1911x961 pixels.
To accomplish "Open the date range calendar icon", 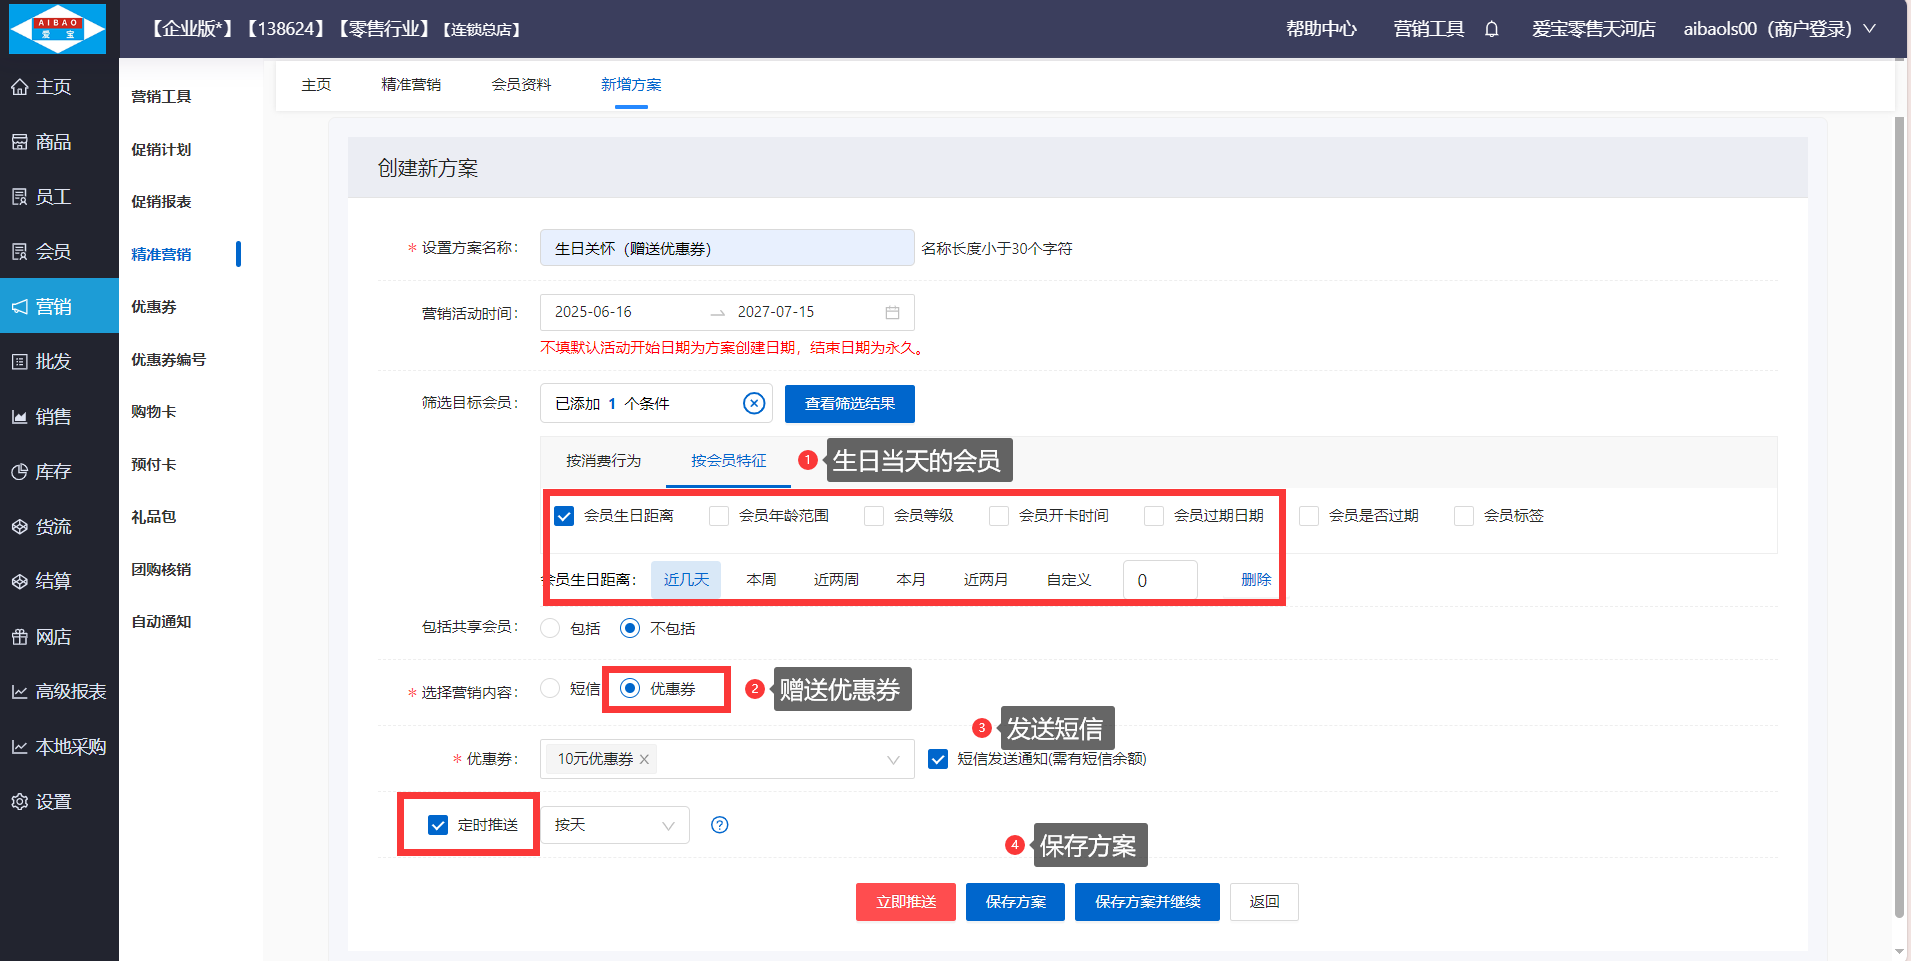I will (892, 312).
